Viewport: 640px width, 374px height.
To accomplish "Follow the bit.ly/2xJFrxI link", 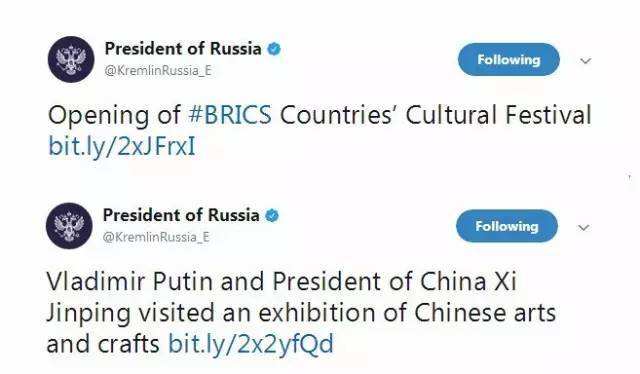I will pyautogui.click(x=122, y=147).
